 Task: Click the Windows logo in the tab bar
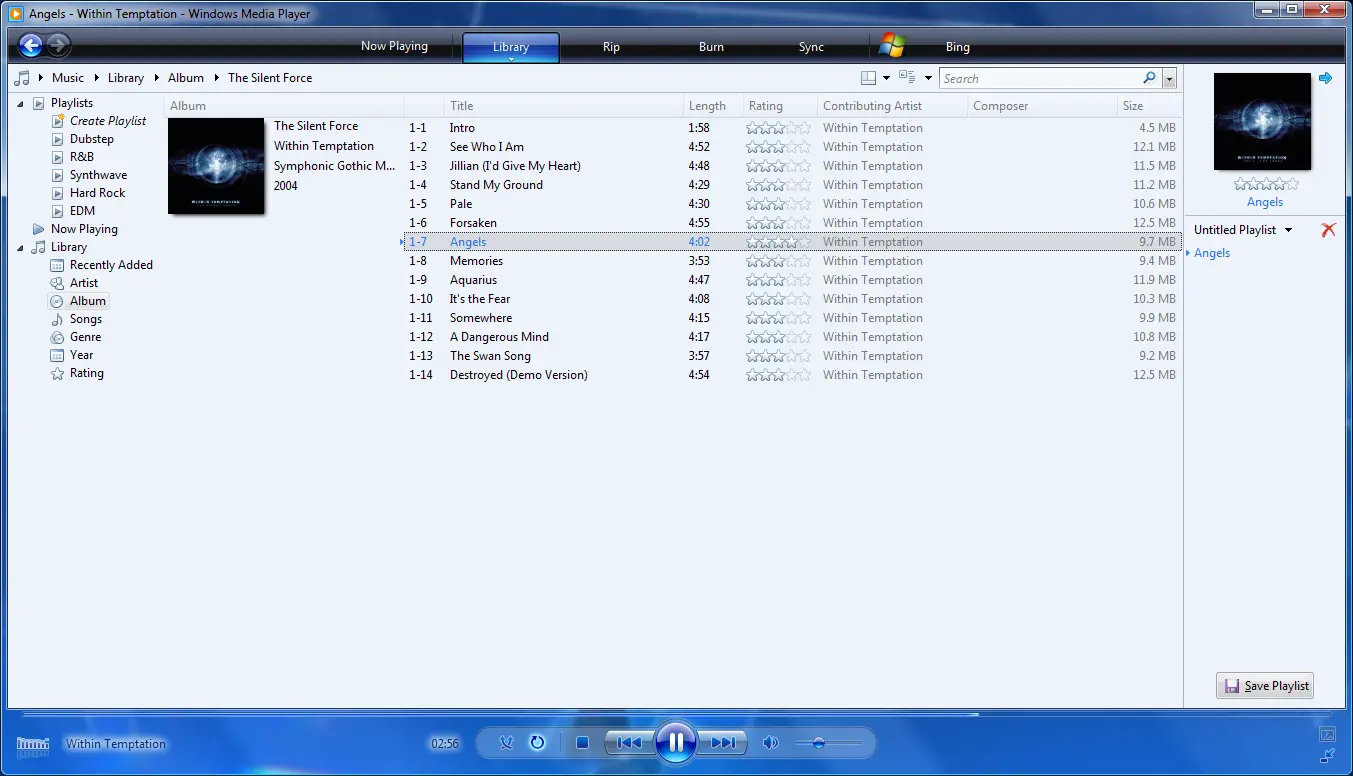coord(892,46)
